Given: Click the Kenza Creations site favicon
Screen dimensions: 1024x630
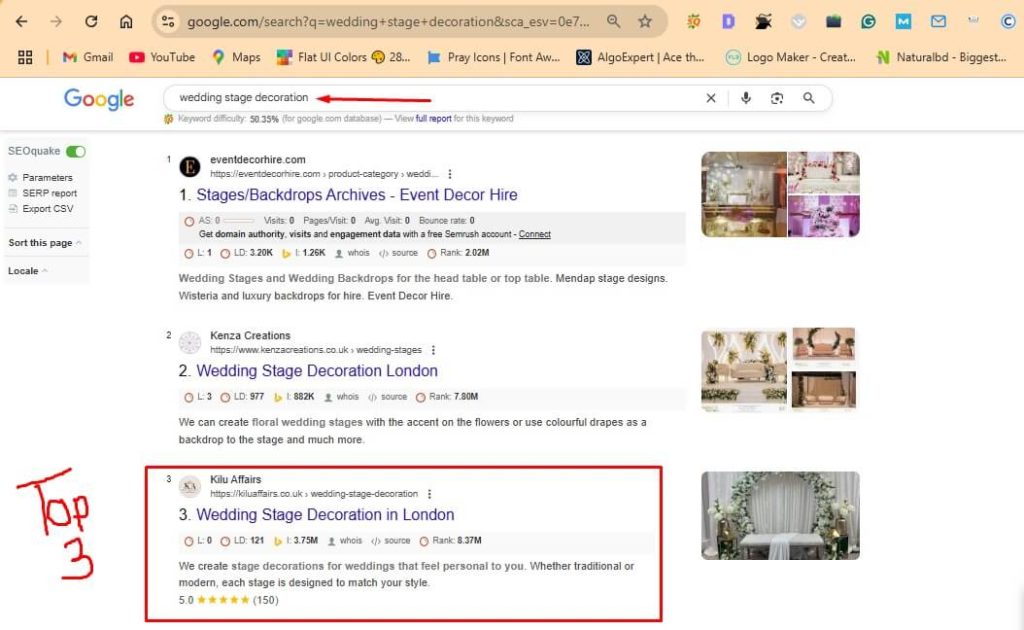Looking at the screenshot, I should 190,343.
